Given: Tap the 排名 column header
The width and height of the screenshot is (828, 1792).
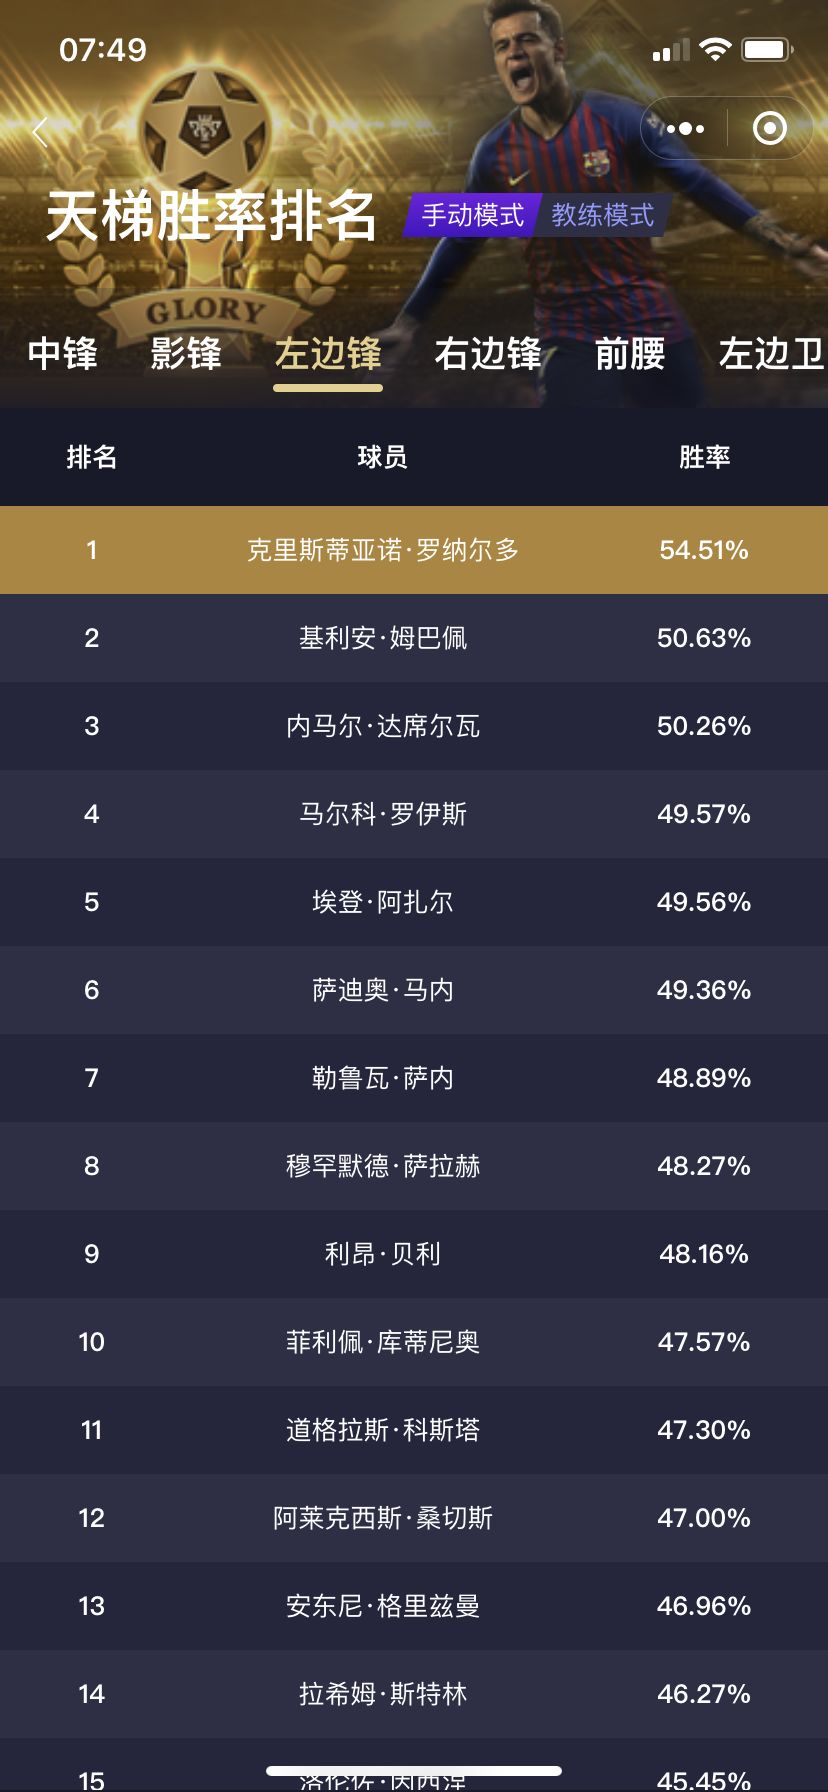Looking at the screenshot, I should (92, 457).
